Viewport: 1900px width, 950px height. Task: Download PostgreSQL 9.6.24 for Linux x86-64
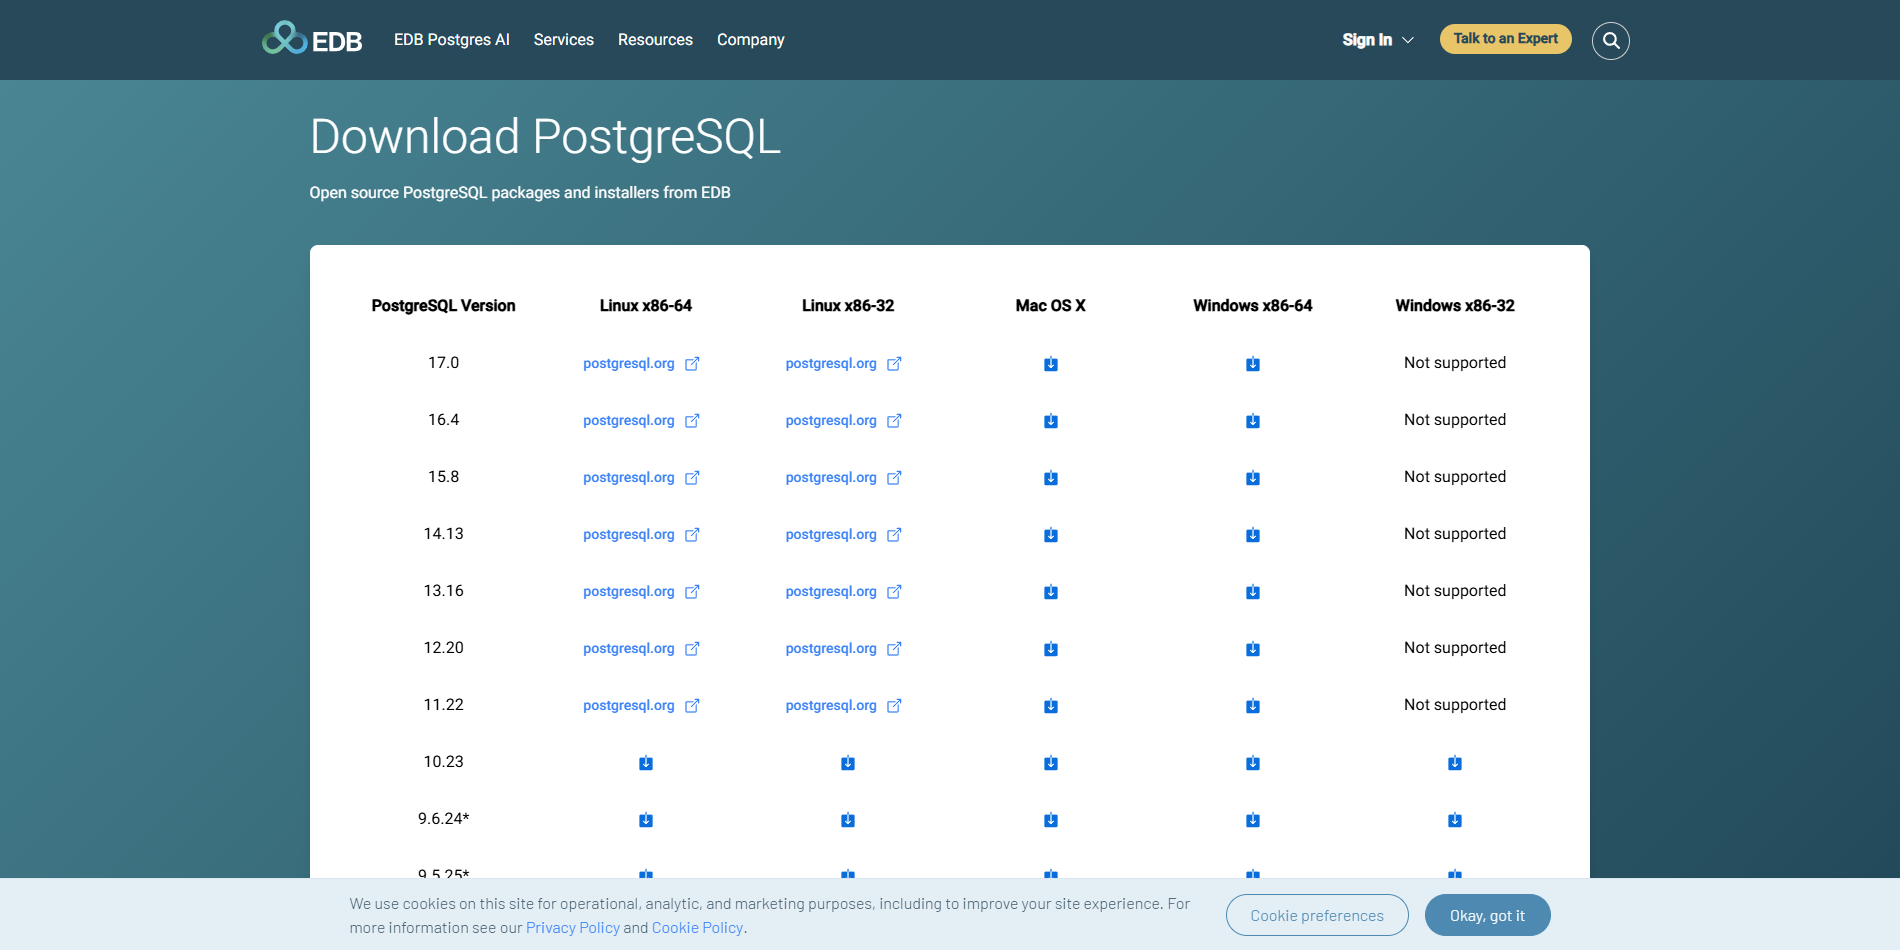click(646, 820)
